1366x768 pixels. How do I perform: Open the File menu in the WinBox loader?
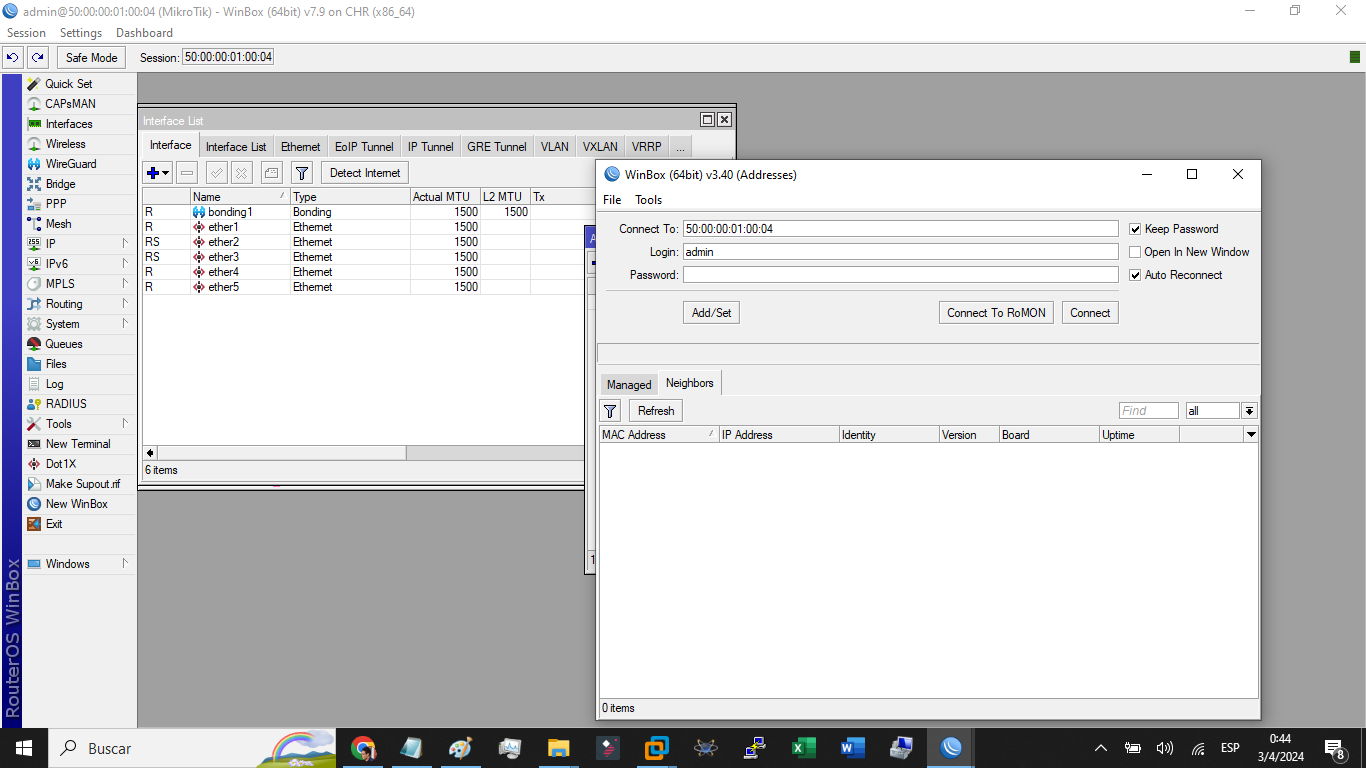click(612, 200)
